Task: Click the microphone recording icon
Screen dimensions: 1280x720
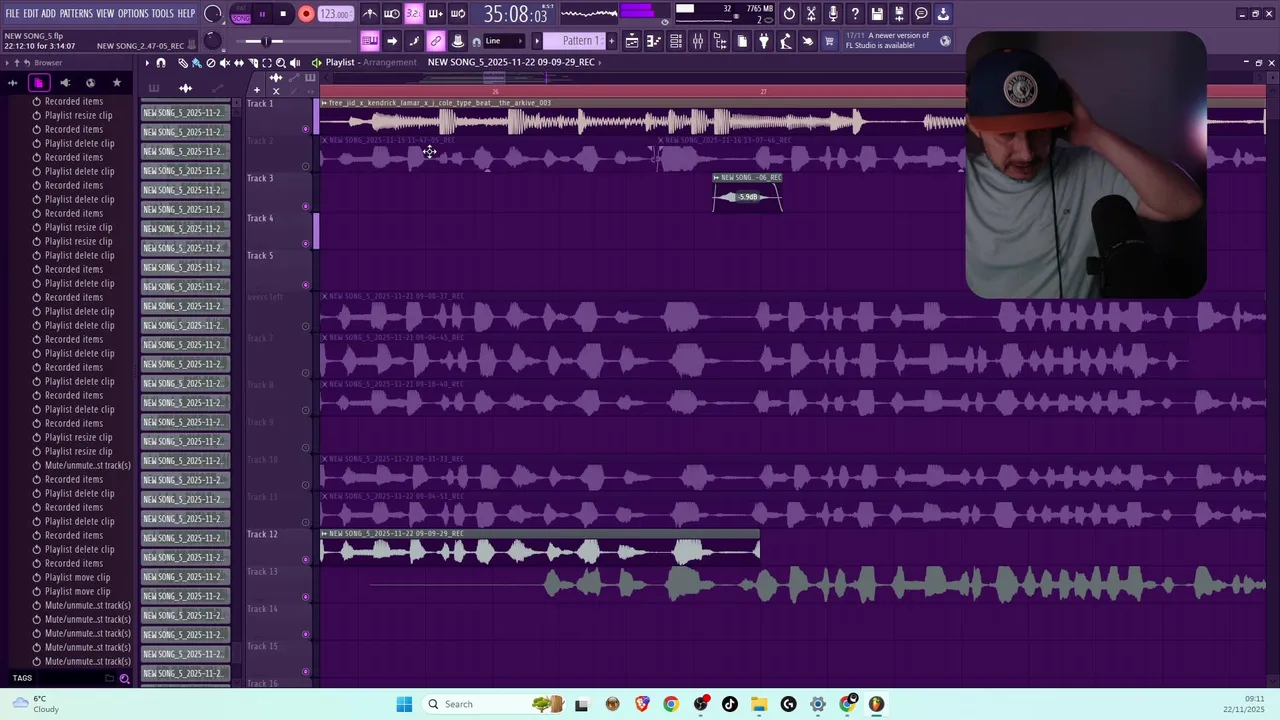Action: [833, 13]
